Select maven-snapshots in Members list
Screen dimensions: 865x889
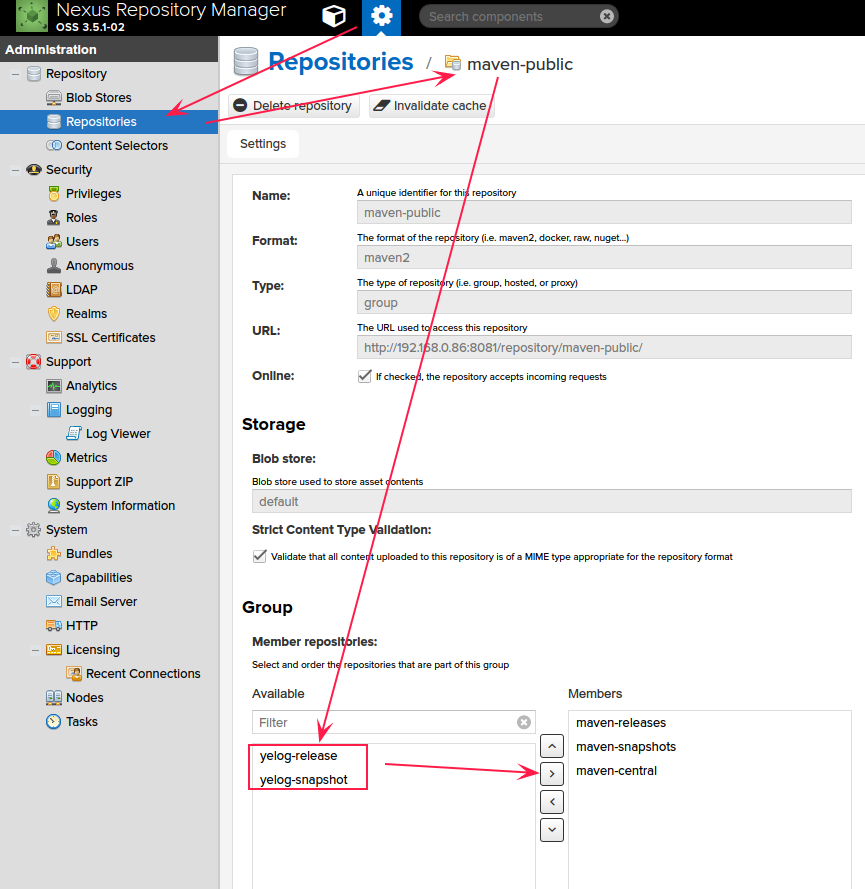pos(626,747)
